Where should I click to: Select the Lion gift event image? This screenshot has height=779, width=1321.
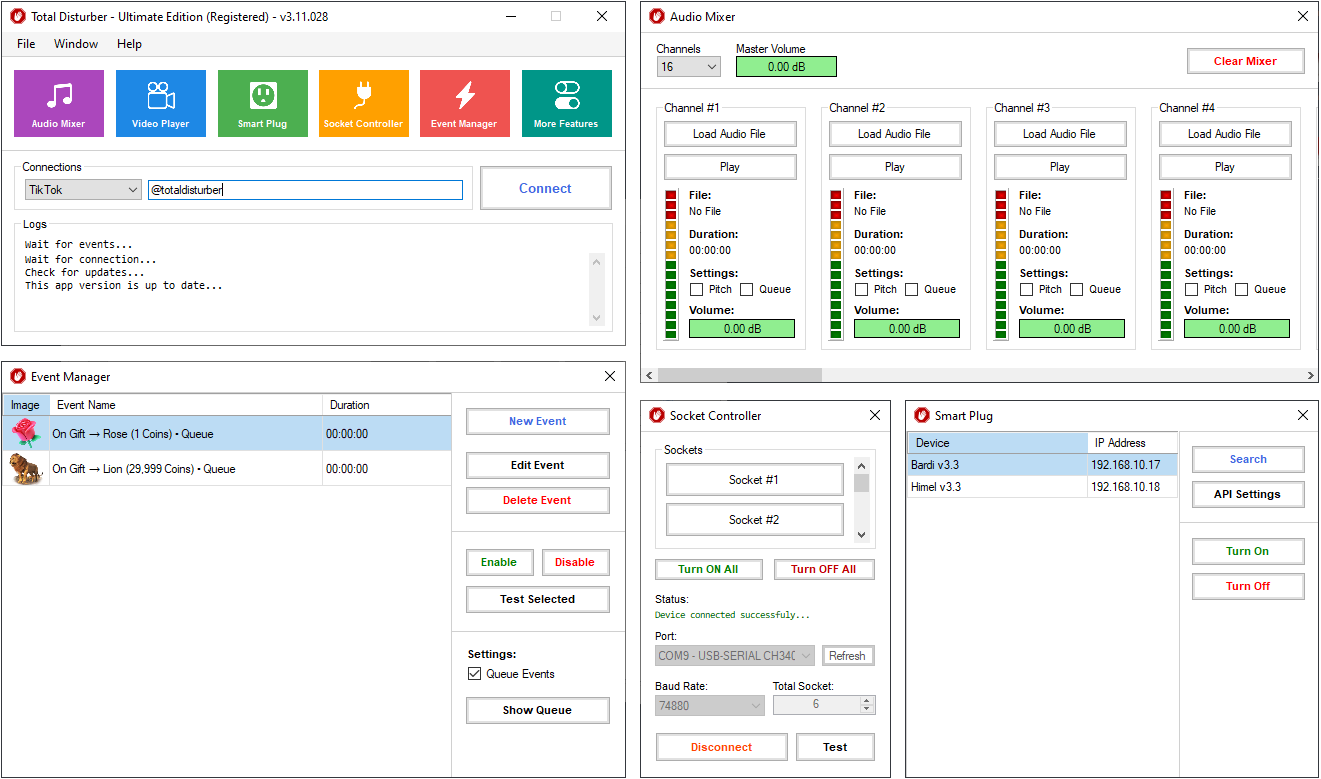click(24, 469)
